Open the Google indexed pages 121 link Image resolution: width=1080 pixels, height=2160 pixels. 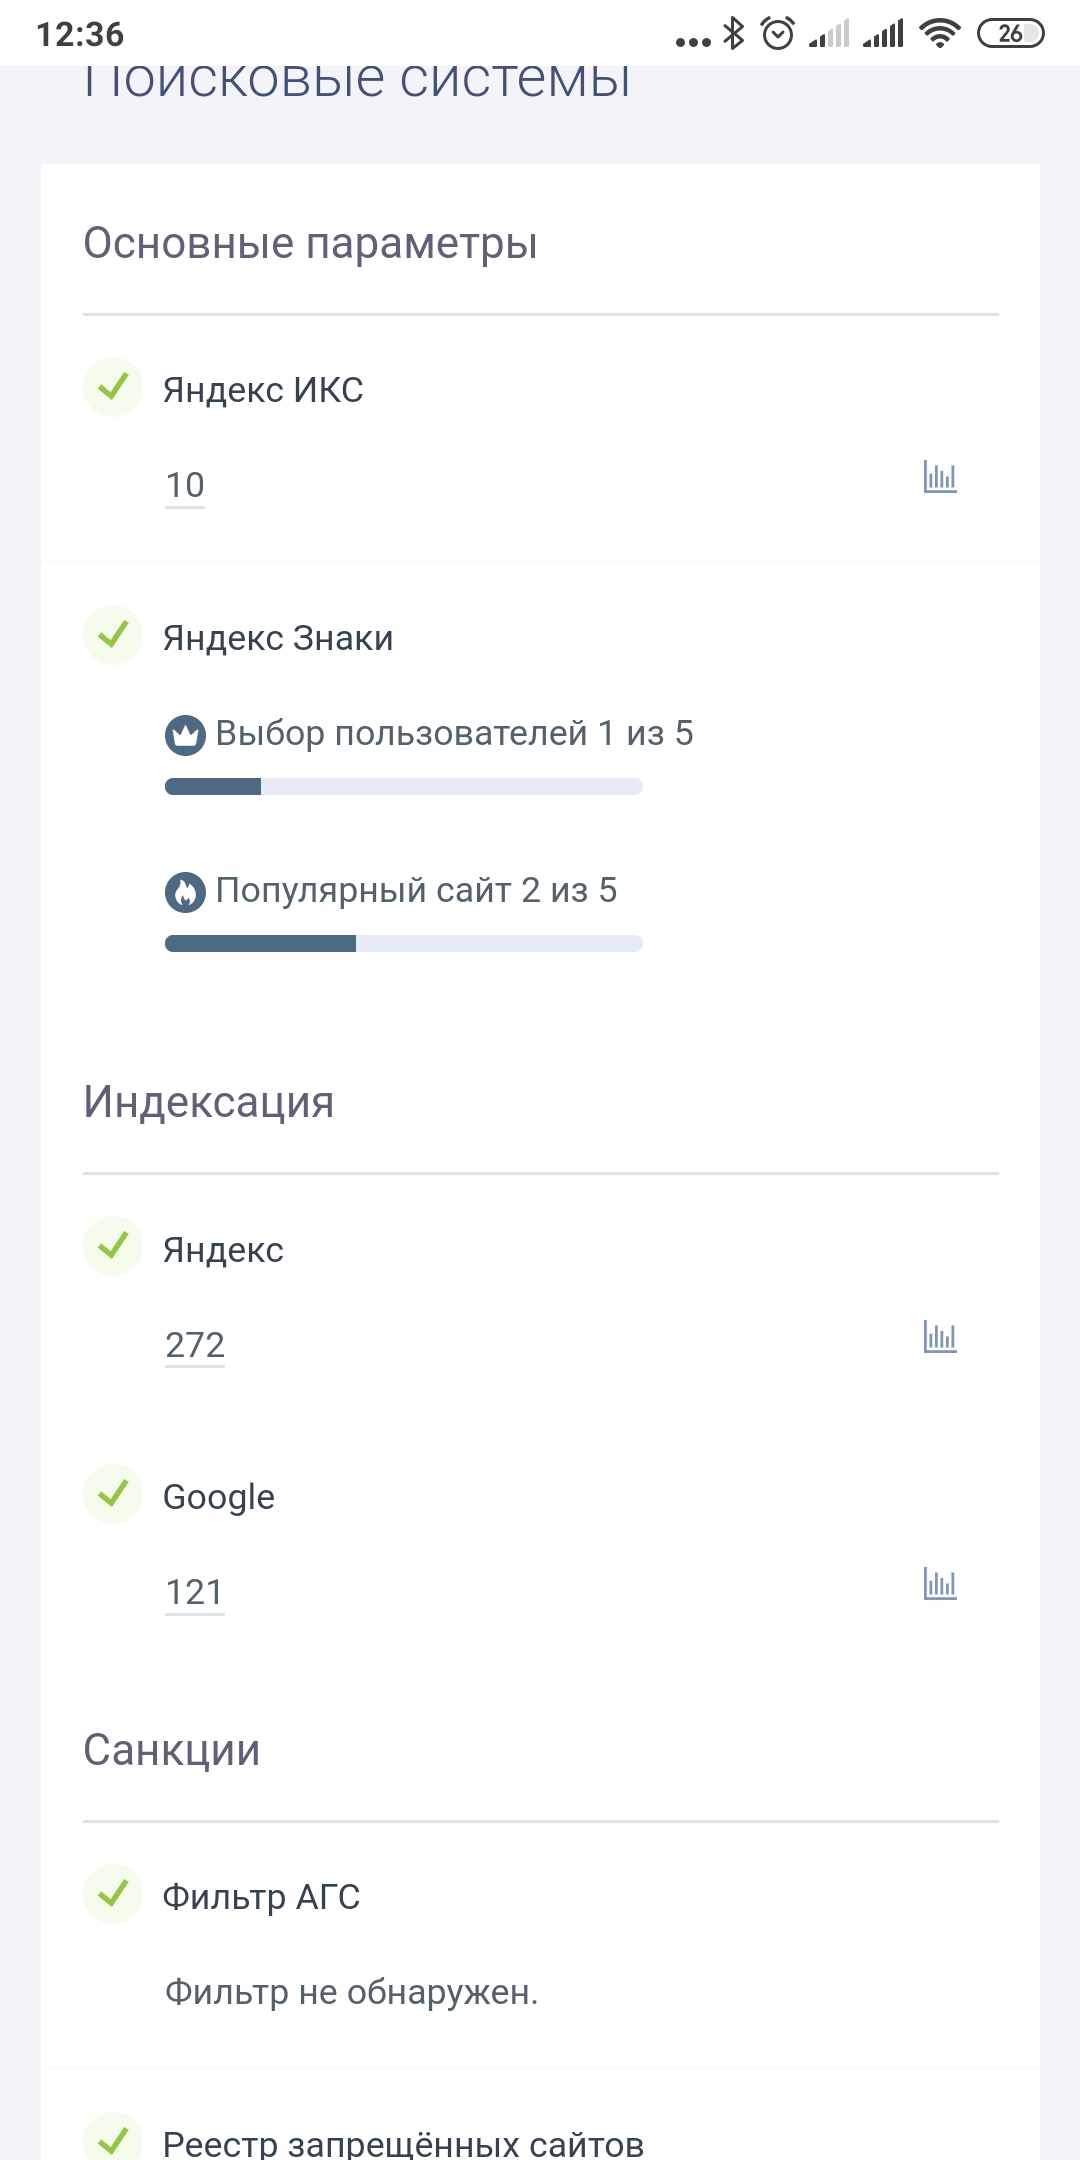click(194, 1593)
